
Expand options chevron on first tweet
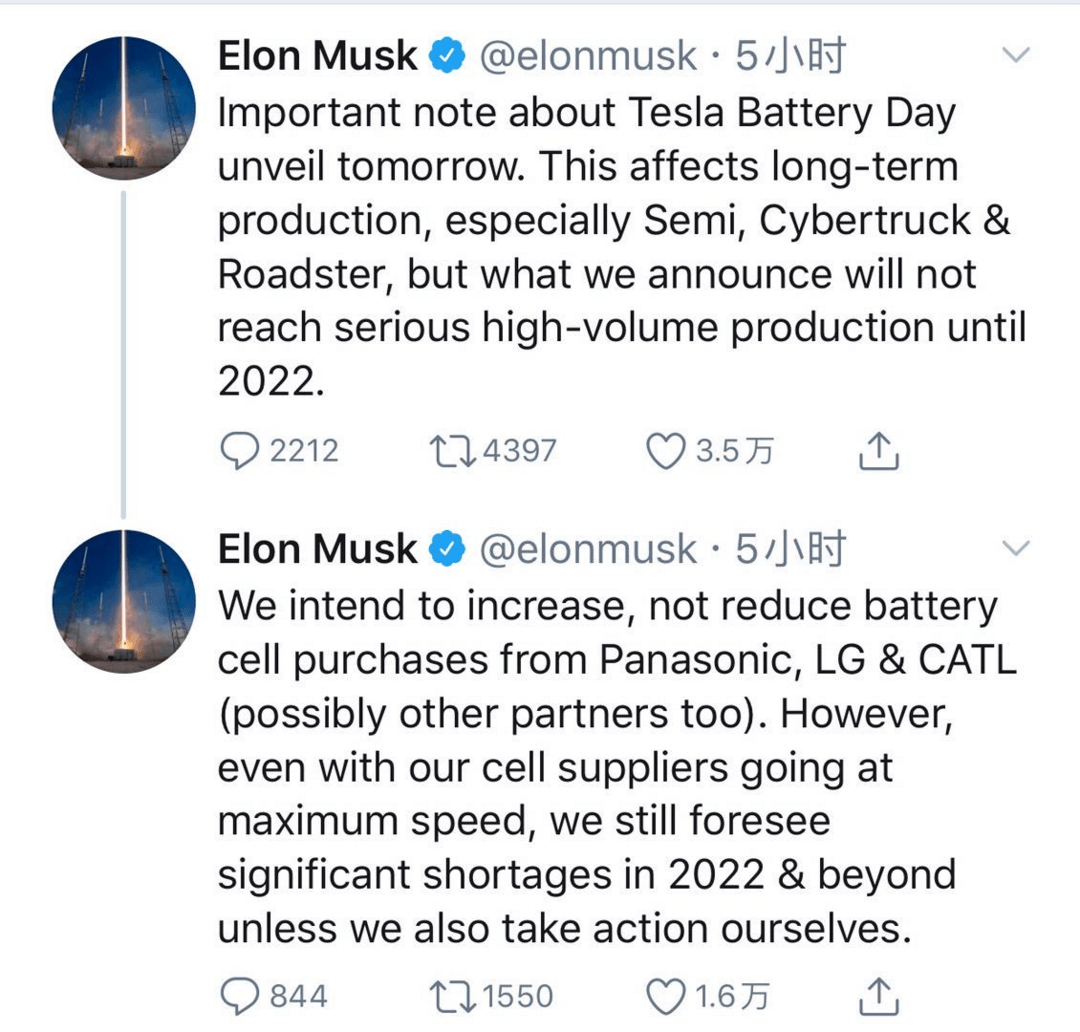click(1016, 54)
